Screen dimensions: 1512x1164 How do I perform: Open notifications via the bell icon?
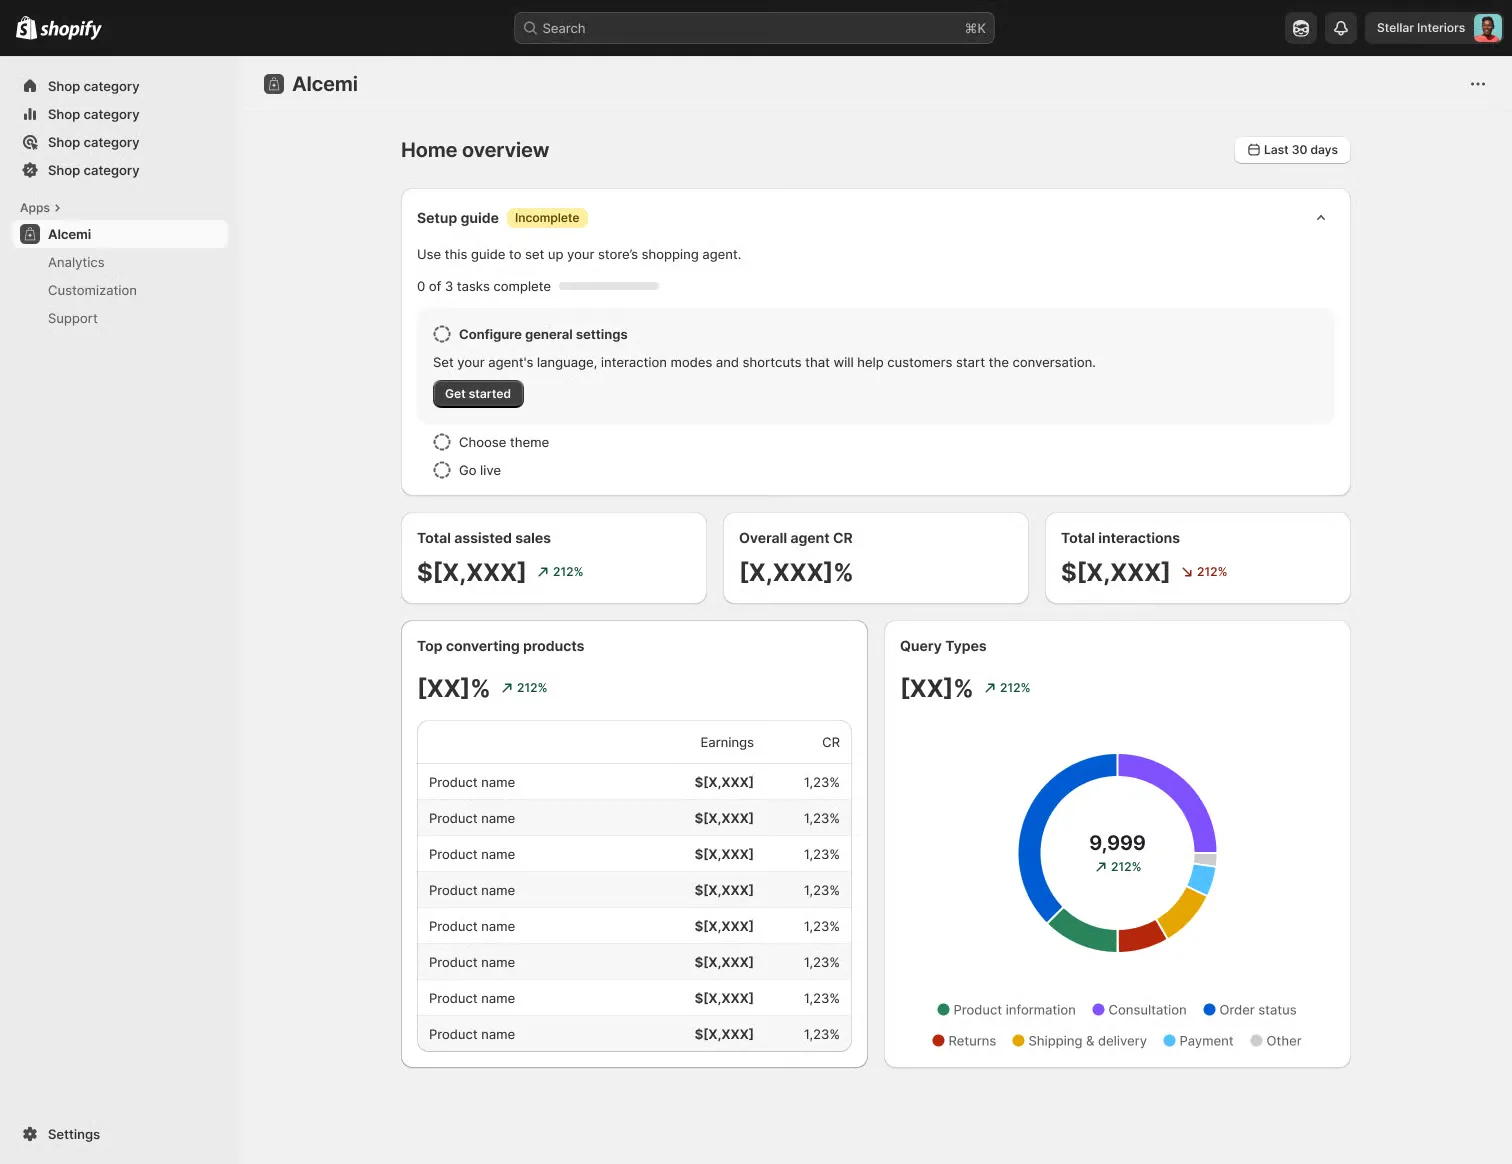[x=1341, y=28]
